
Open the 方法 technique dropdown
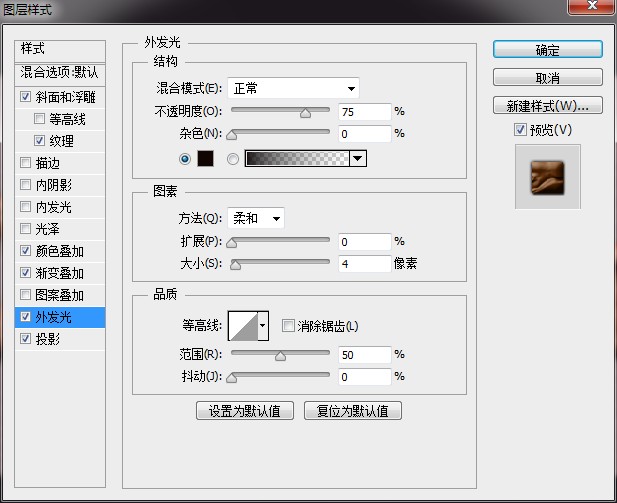[256, 218]
